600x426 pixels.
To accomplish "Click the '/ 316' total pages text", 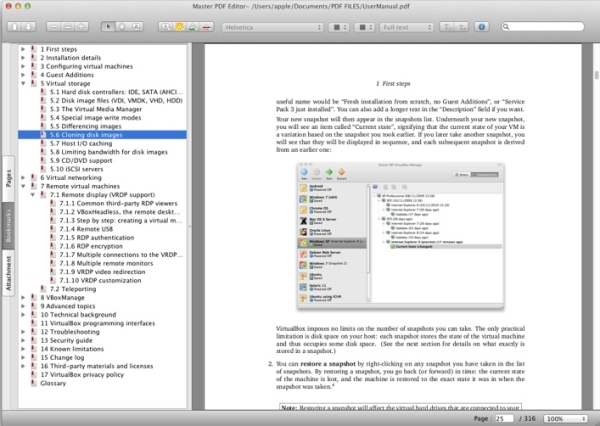I will point(527,419).
